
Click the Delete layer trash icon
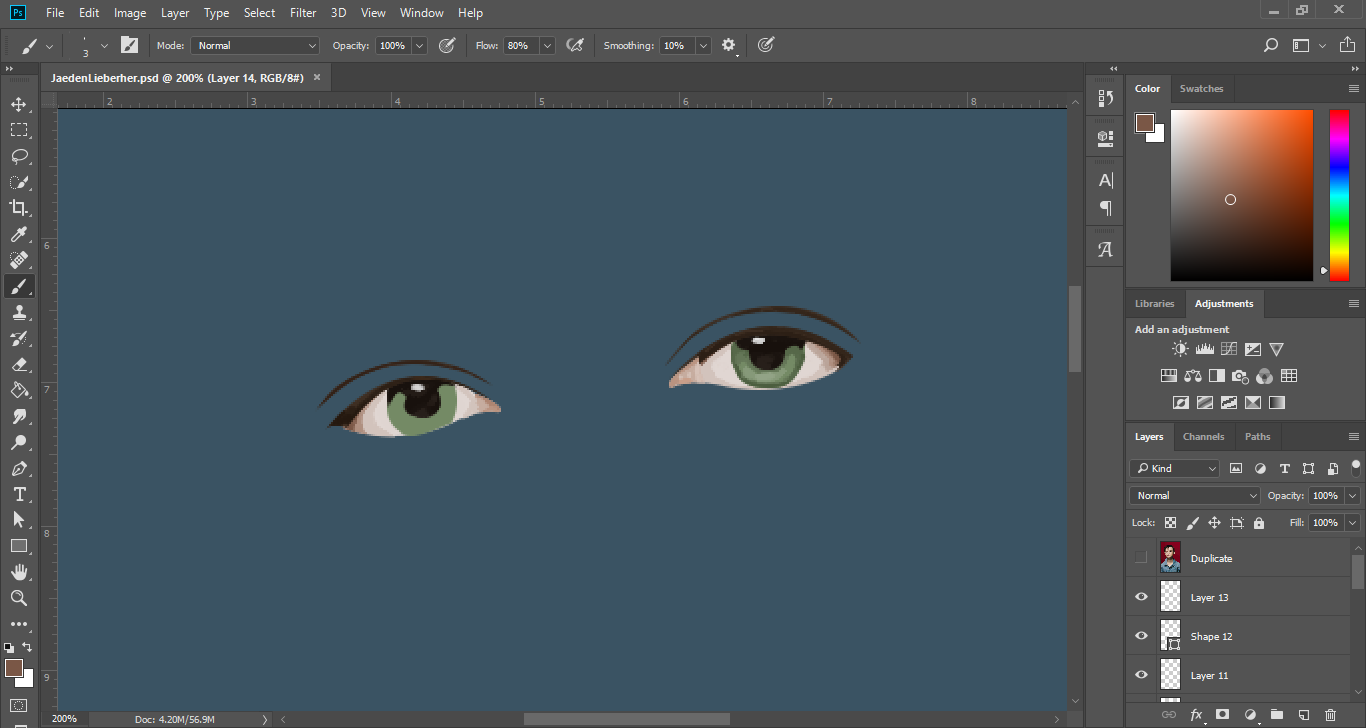(x=1330, y=715)
